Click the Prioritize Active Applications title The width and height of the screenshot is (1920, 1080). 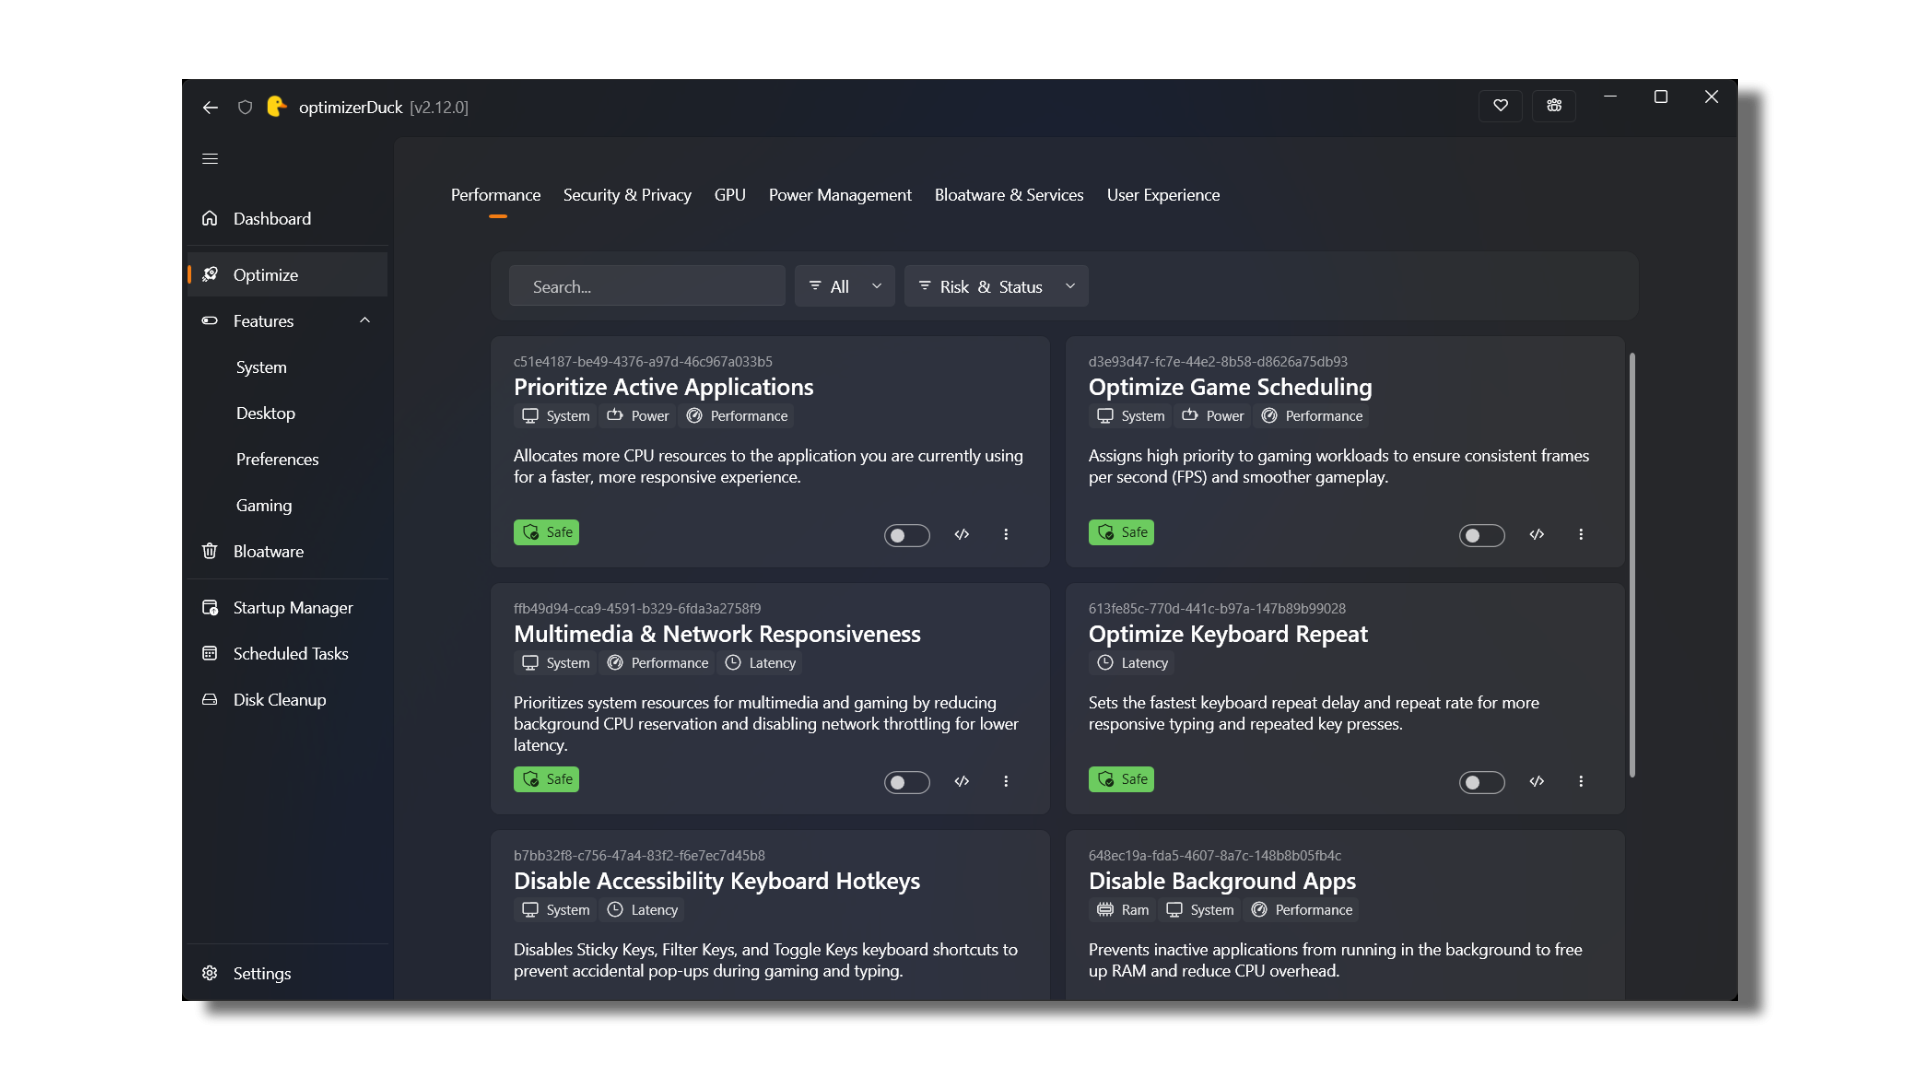pos(663,387)
